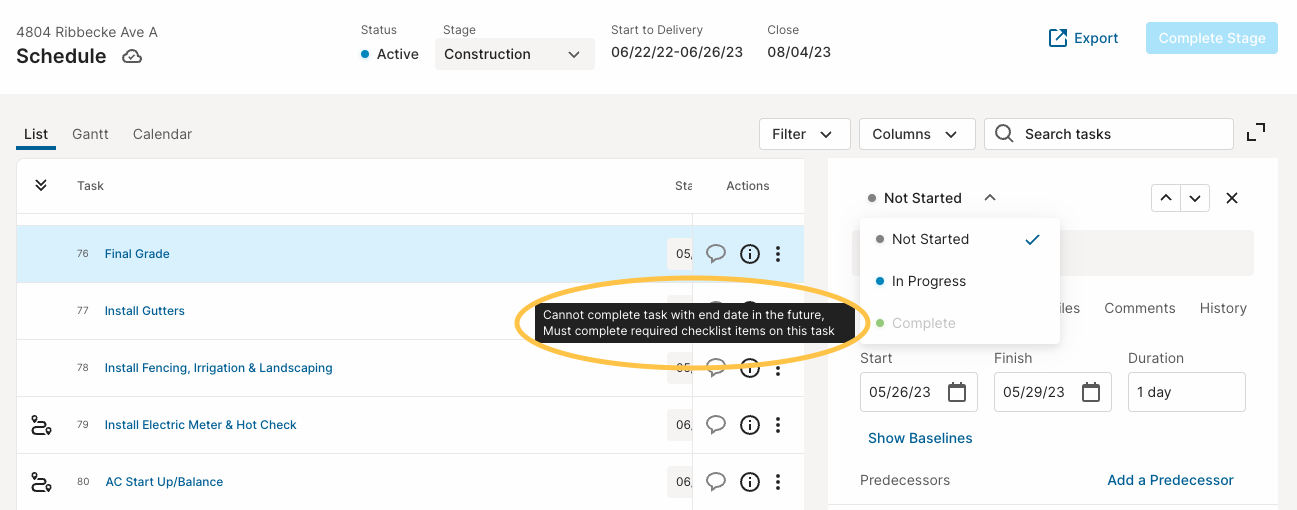Viewport: 1297px width, 510px height.
Task: Open calendar picker for Start date
Action: click(x=957, y=392)
